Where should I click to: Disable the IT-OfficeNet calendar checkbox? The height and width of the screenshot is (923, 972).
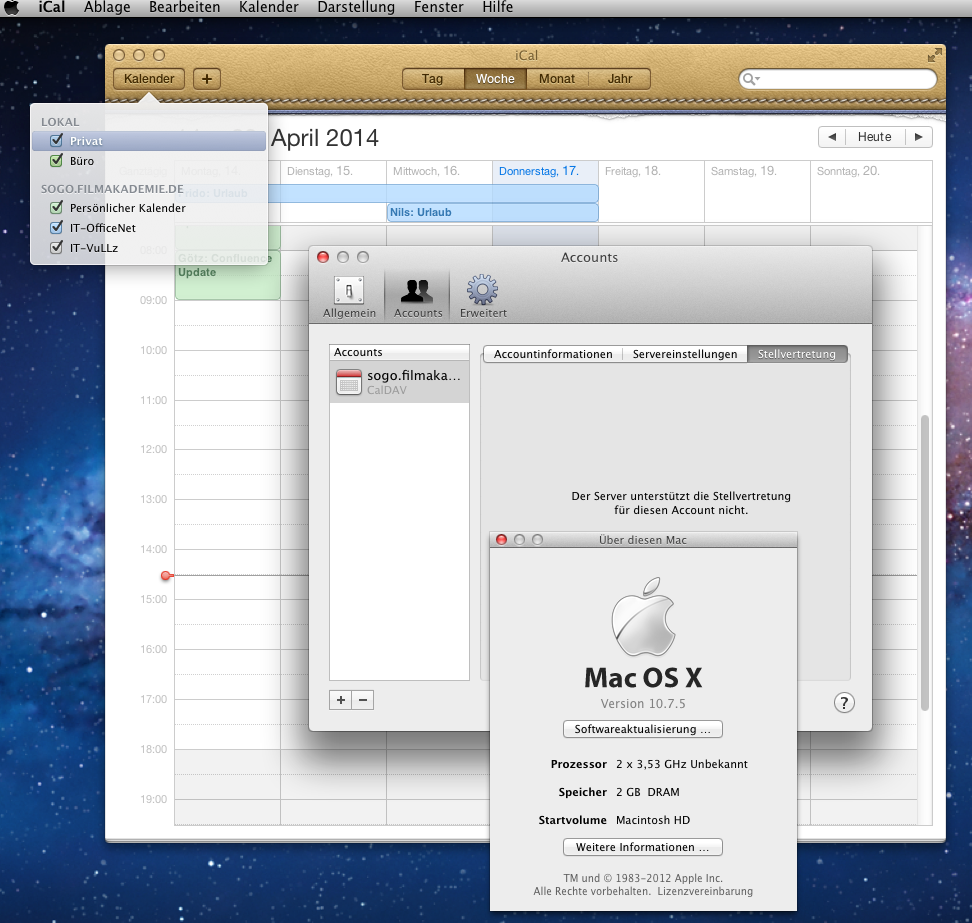point(57,228)
